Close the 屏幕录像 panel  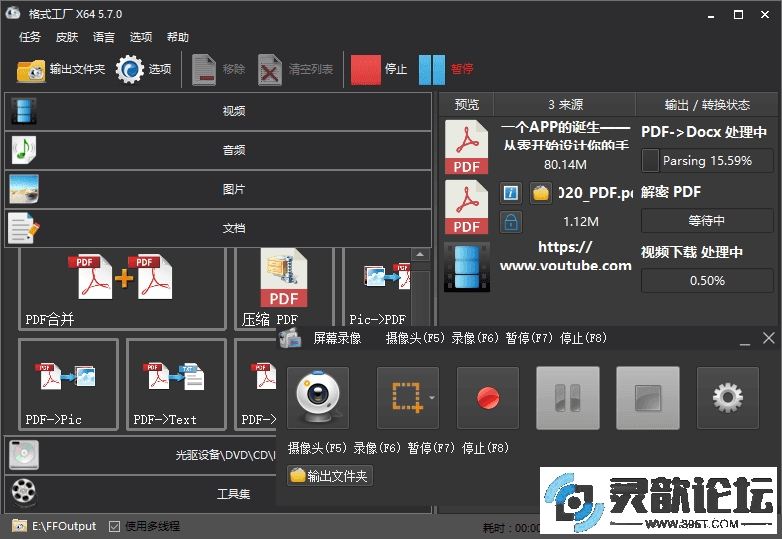(x=769, y=338)
